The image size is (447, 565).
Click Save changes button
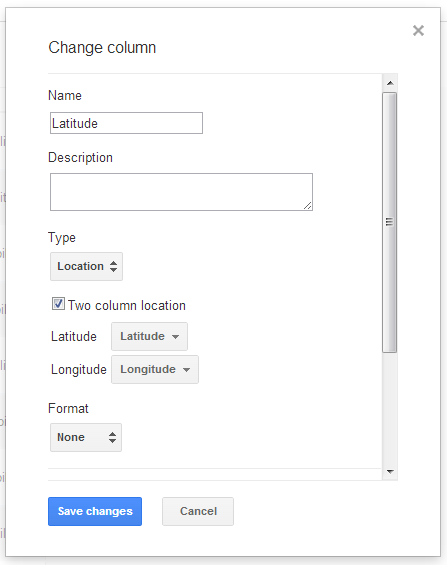tap(95, 511)
